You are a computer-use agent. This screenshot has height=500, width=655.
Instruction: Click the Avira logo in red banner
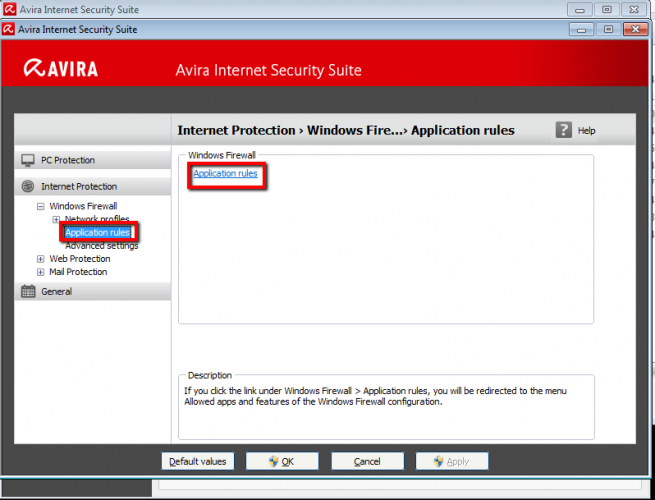pyautogui.click(x=61, y=69)
